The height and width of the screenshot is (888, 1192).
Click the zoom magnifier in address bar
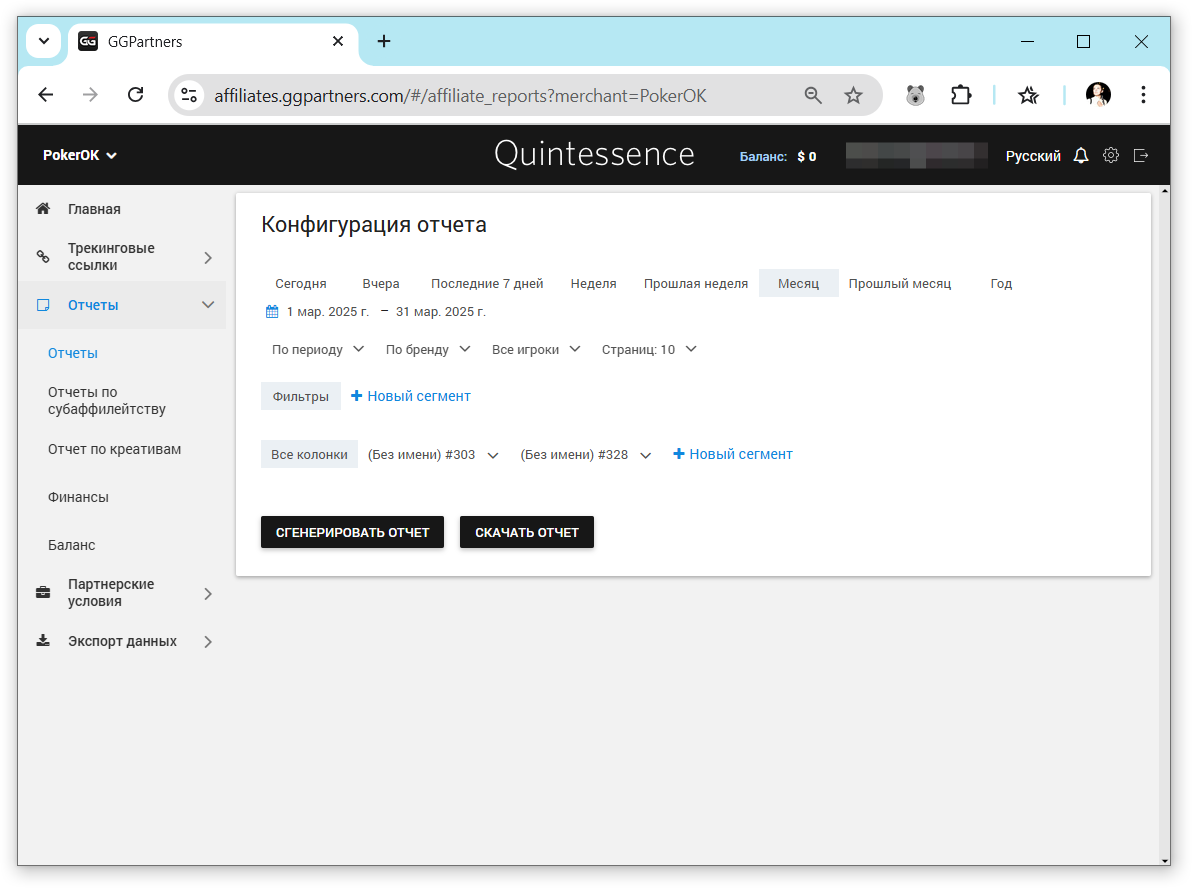pos(813,95)
